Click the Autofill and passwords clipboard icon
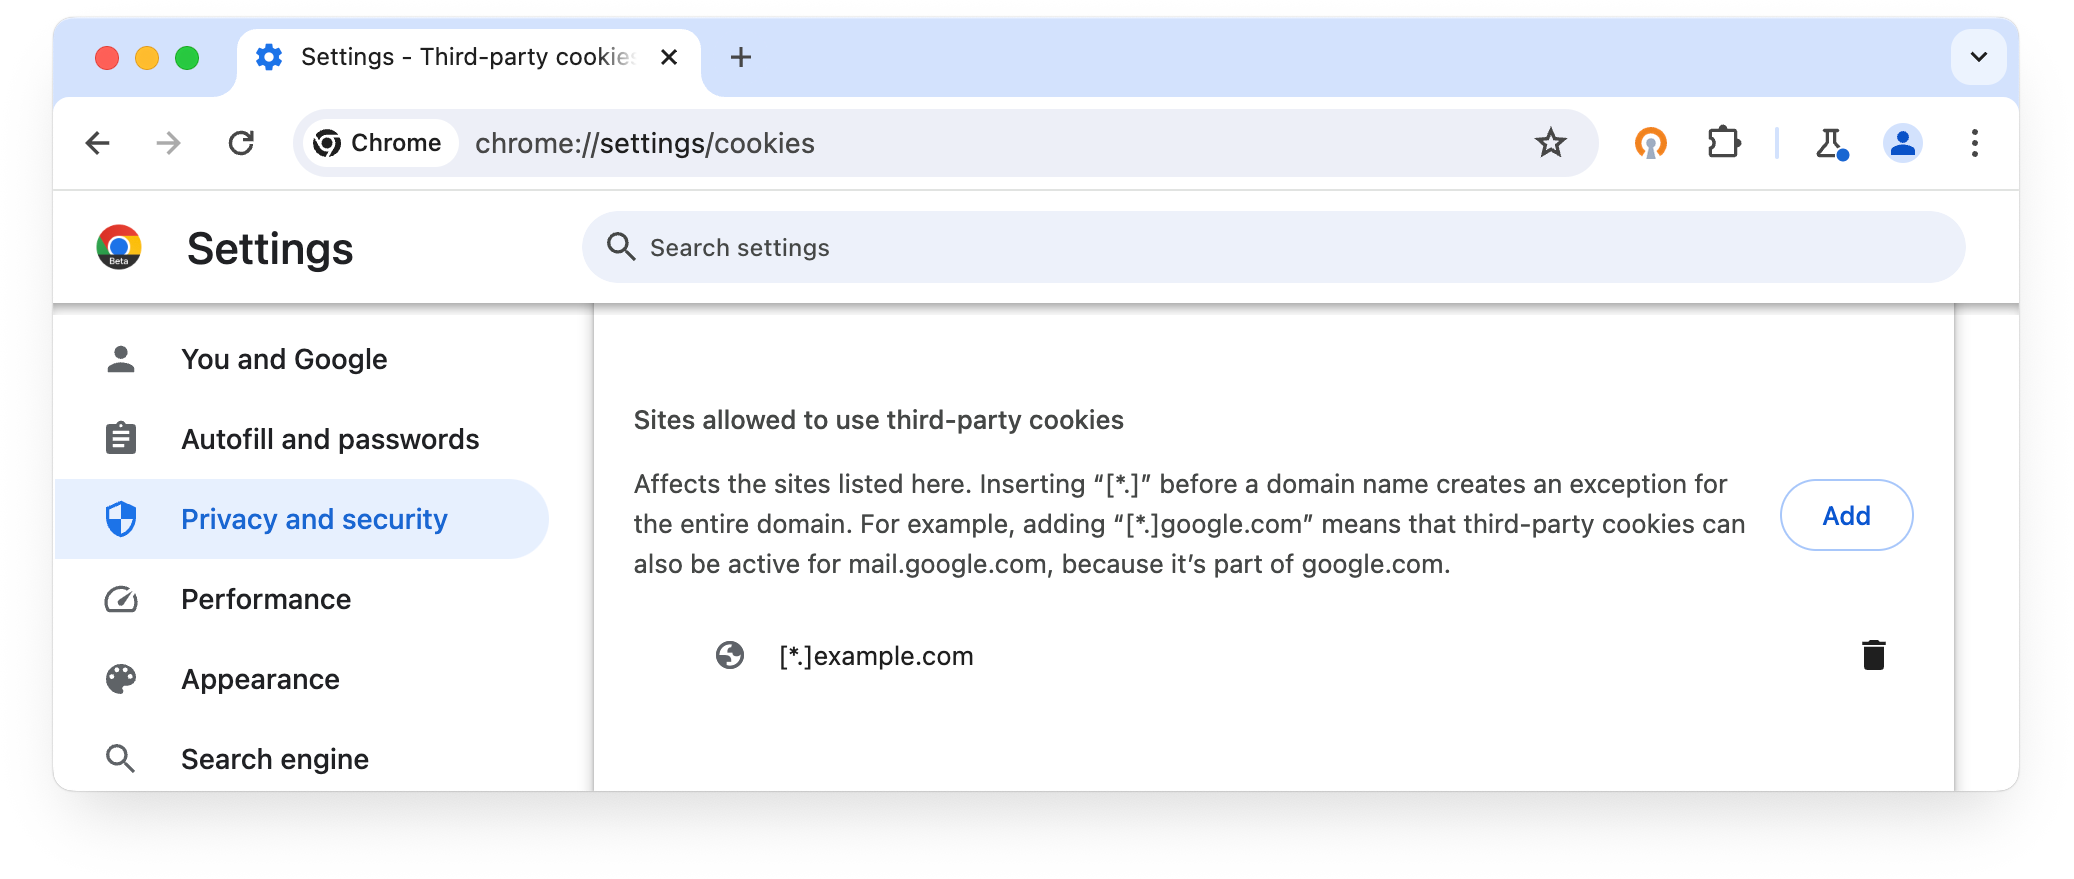 click(x=121, y=438)
